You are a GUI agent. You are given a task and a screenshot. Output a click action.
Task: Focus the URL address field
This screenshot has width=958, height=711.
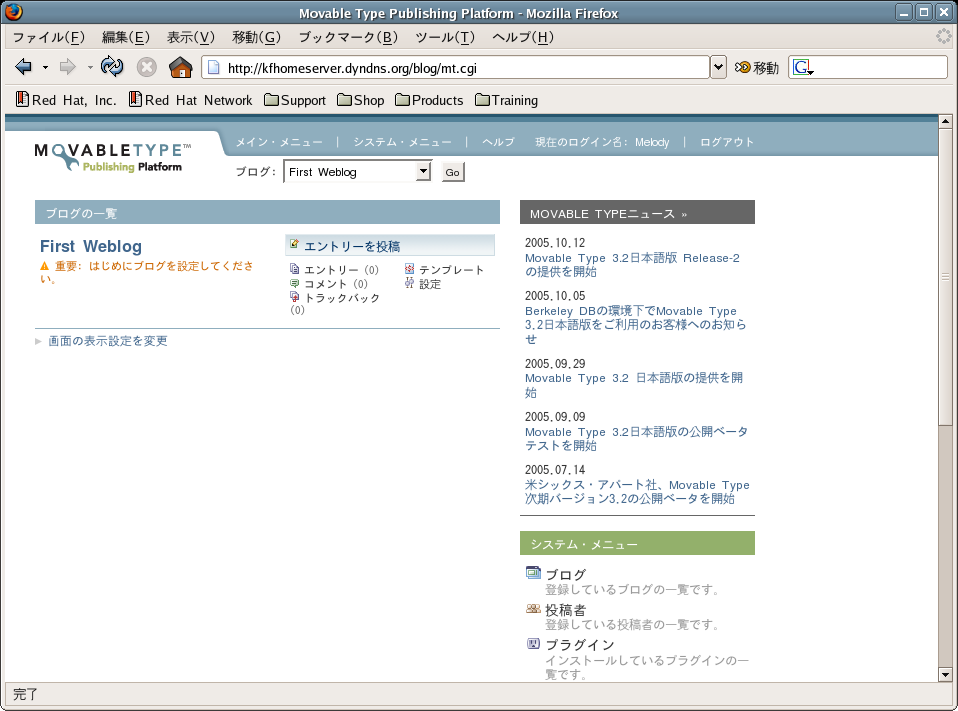[455, 67]
